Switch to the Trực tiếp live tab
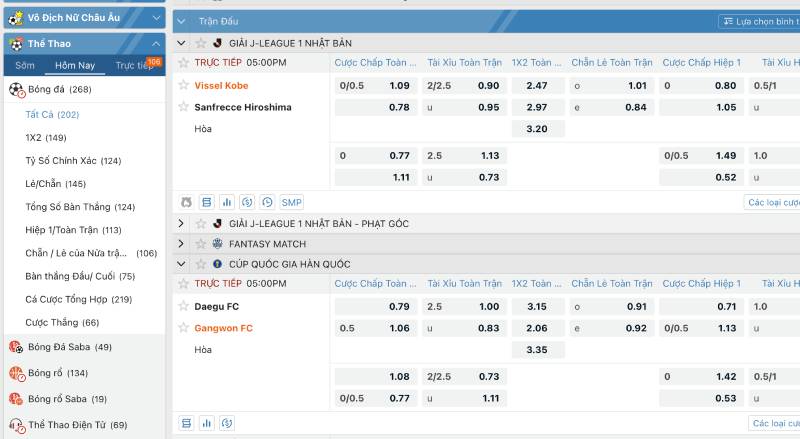Screen dimensions: 800x439 pos(133,65)
